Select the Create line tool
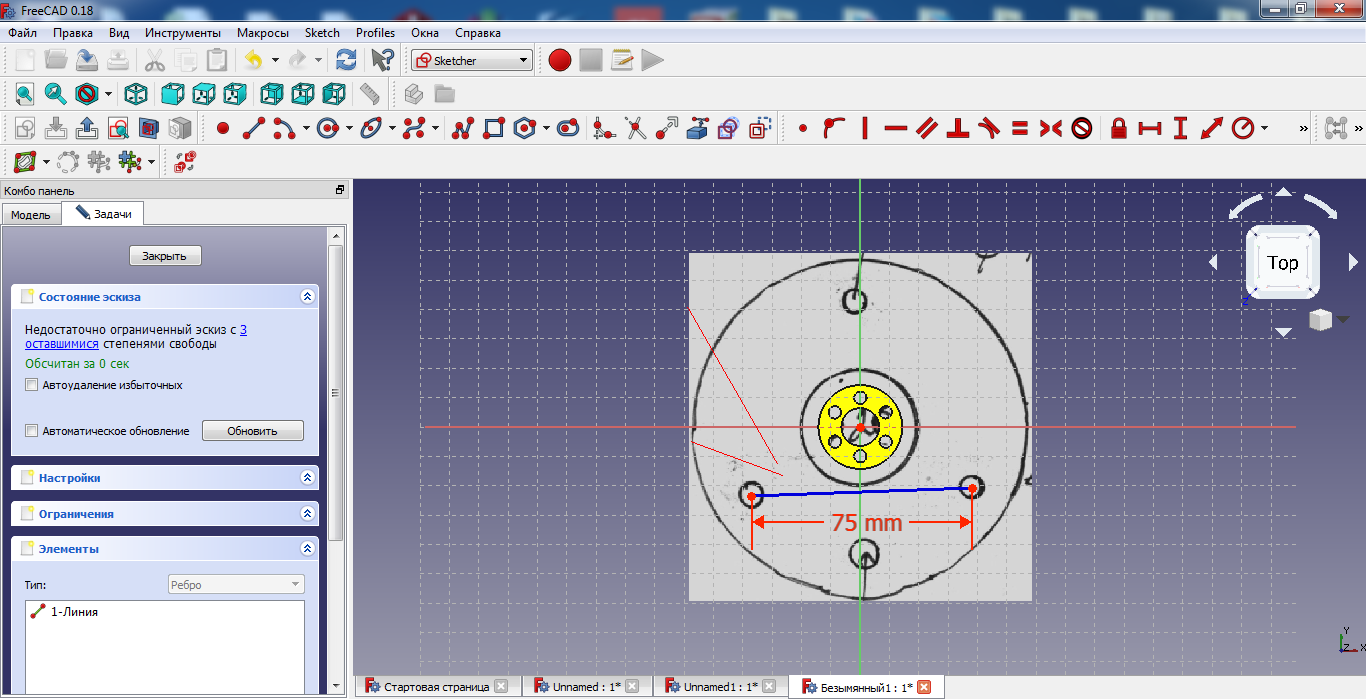Screen dimensions: 1366x699 [x=254, y=128]
